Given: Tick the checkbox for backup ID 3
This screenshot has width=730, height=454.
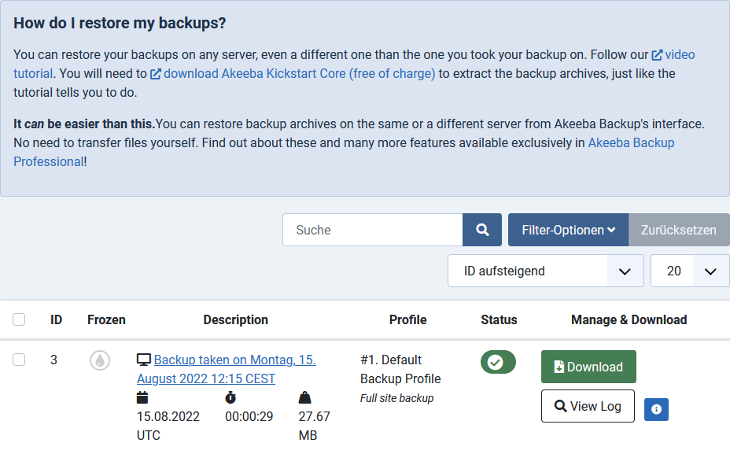Looking at the screenshot, I should click(19, 360).
